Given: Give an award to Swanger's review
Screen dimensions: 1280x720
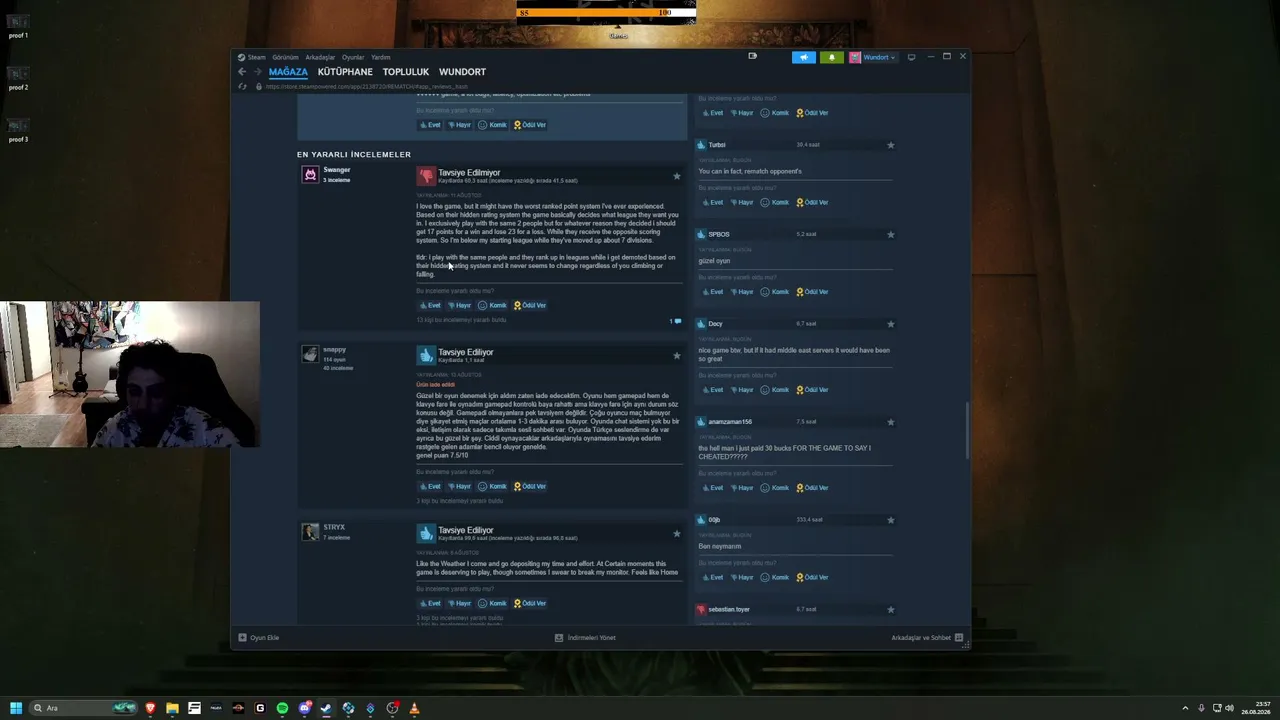Looking at the screenshot, I should [x=530, y=305].
